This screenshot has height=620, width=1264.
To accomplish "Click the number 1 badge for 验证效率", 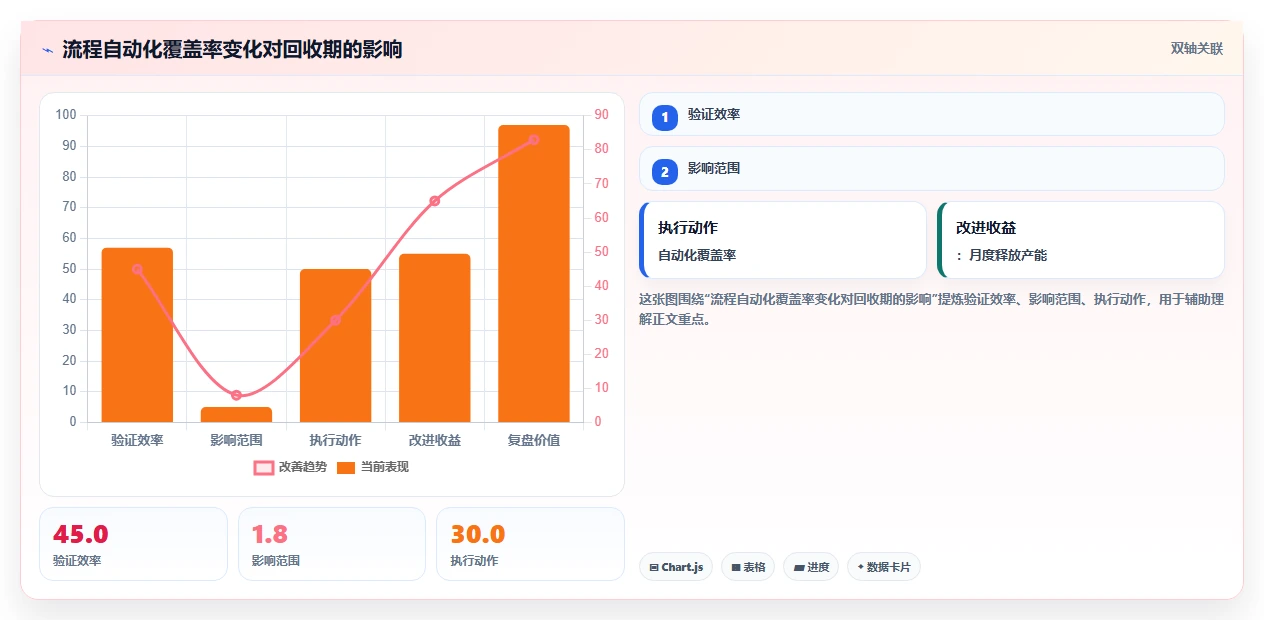I will 664,117.
